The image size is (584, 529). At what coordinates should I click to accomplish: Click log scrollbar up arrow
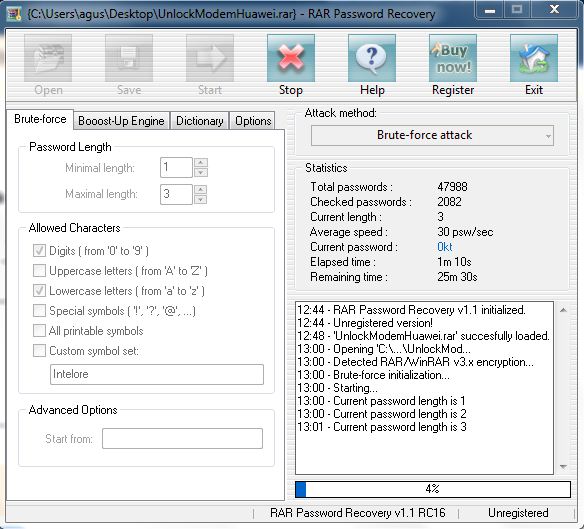563,310
